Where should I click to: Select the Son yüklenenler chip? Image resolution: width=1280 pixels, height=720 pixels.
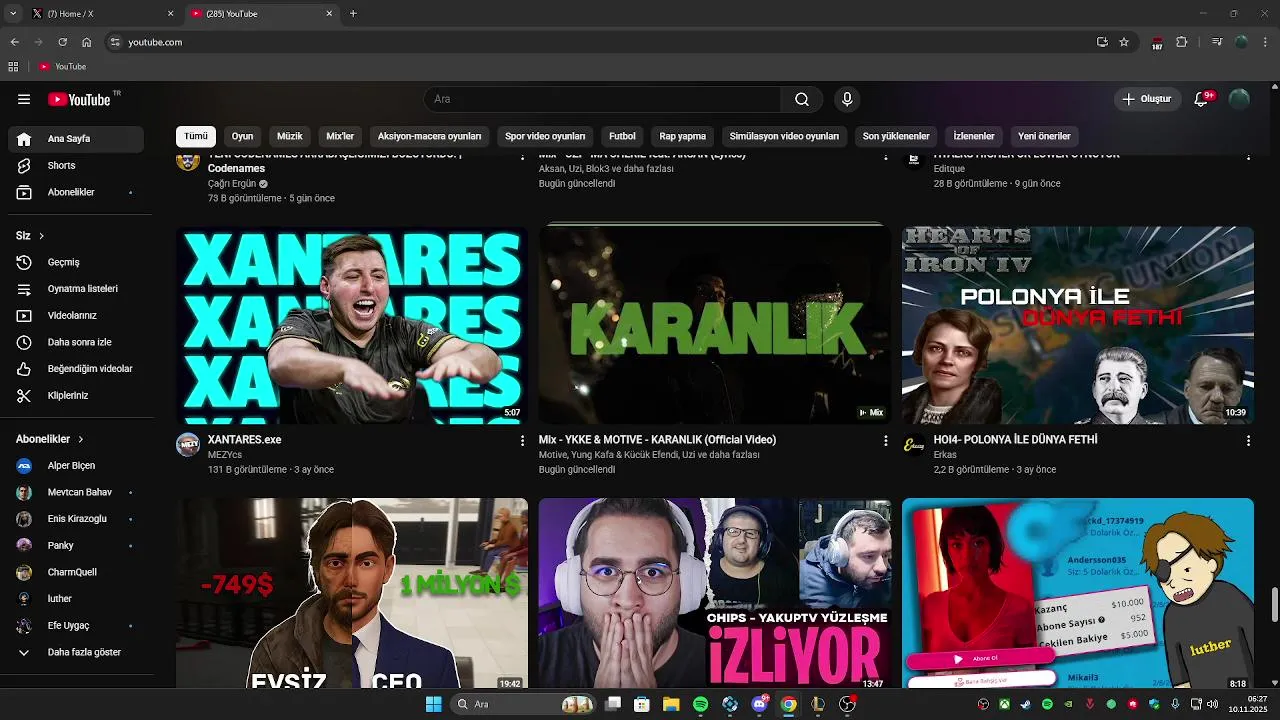pyautogui.click(x=896, y=136)
